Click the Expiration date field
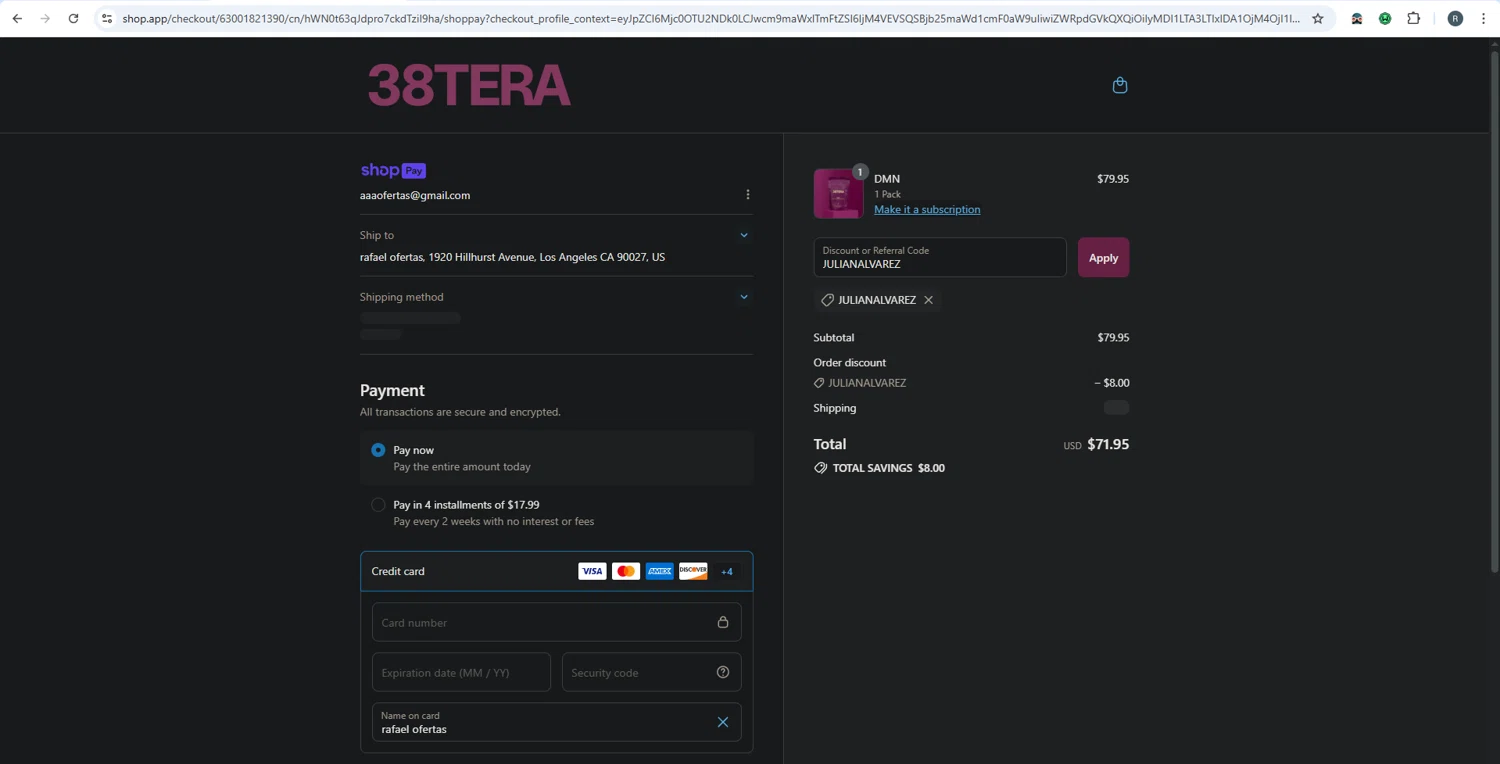This screenshot has width=1500, height=764. 461,672
